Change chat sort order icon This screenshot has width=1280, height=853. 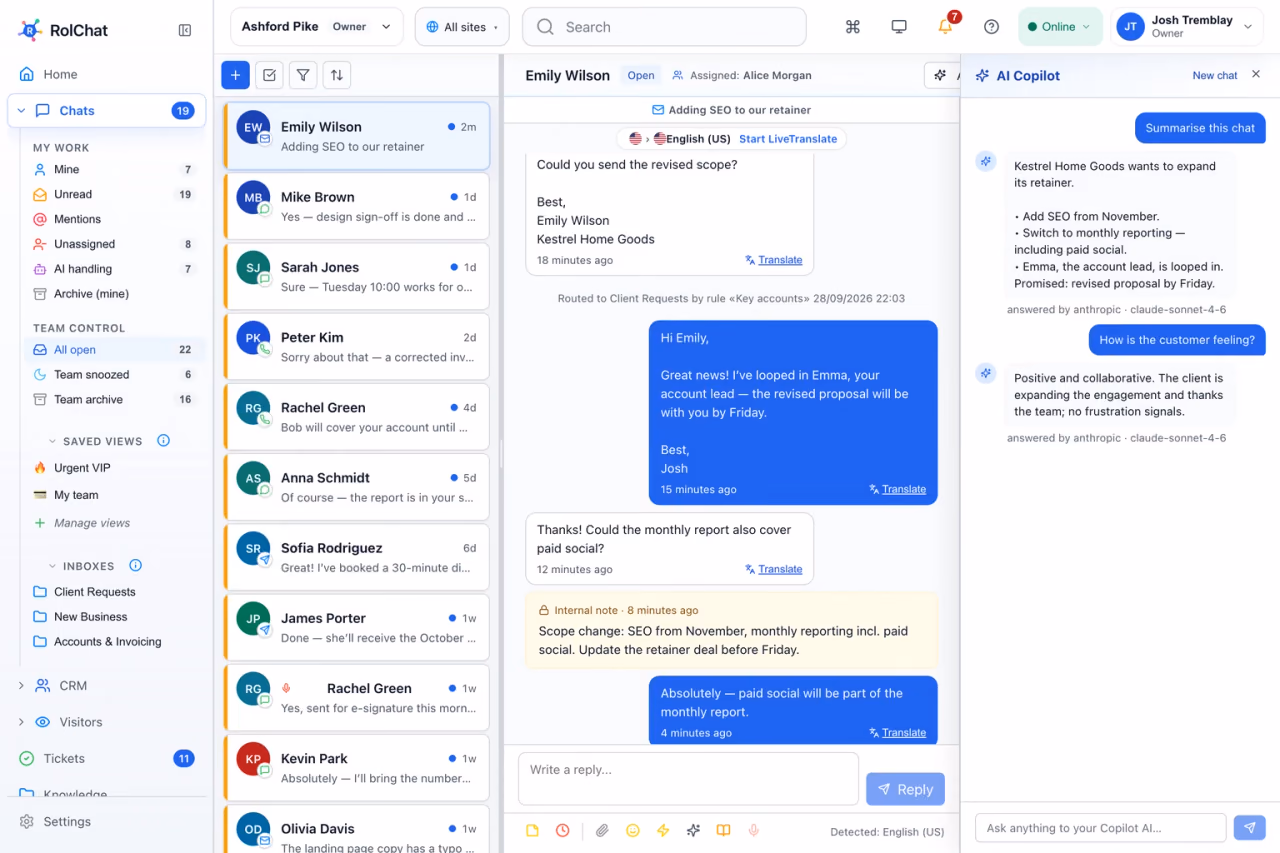[x=337, y=75]
